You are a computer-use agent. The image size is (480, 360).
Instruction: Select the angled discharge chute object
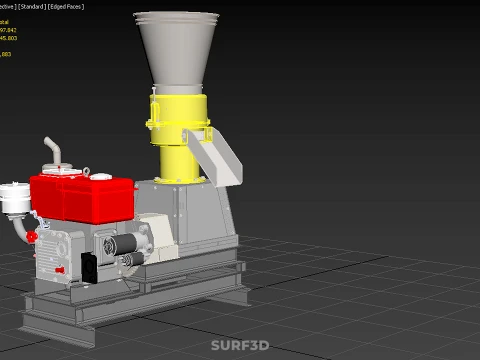pos(215,157)
